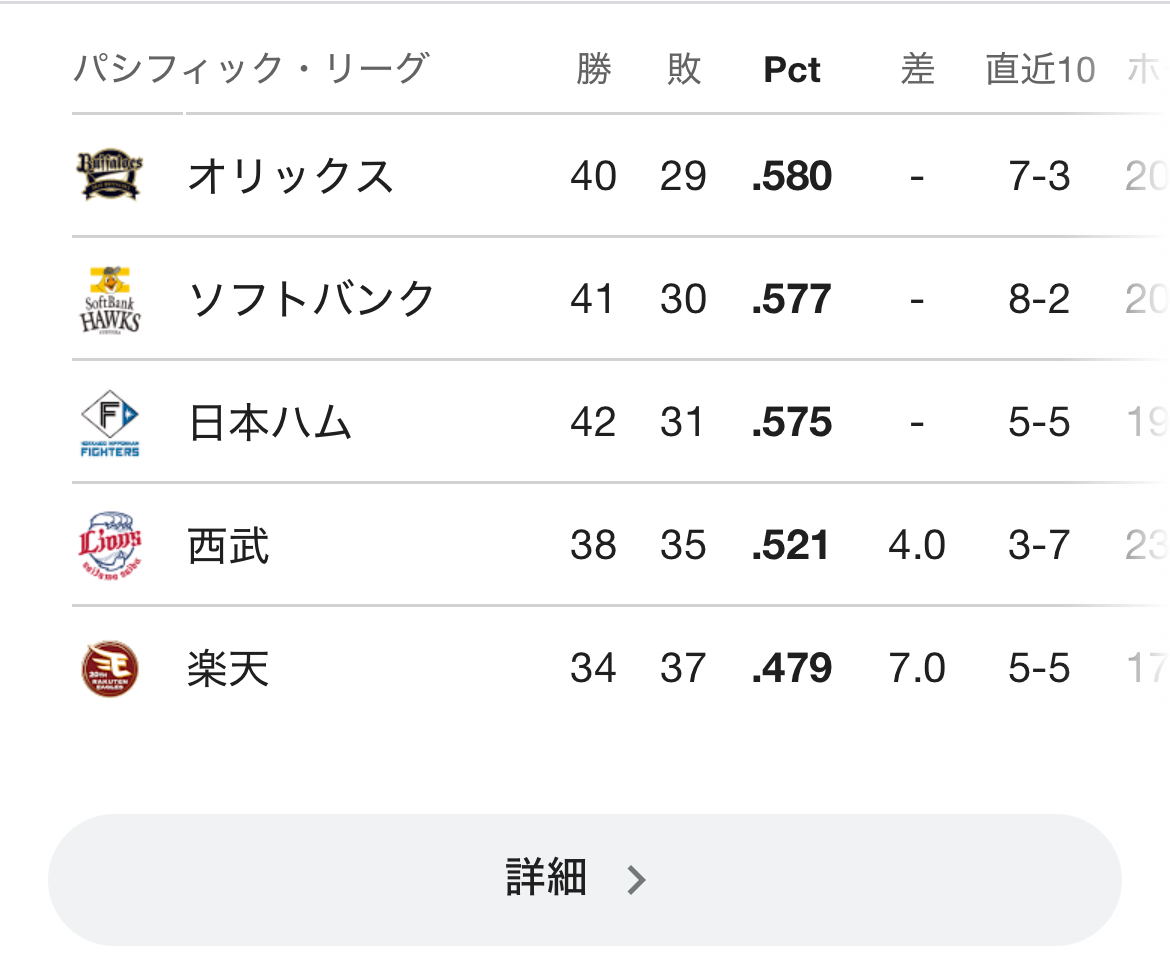Click the Nippon-Ham Fighters logo
Screen dimensions: 1170x963
tap(110, 422)
